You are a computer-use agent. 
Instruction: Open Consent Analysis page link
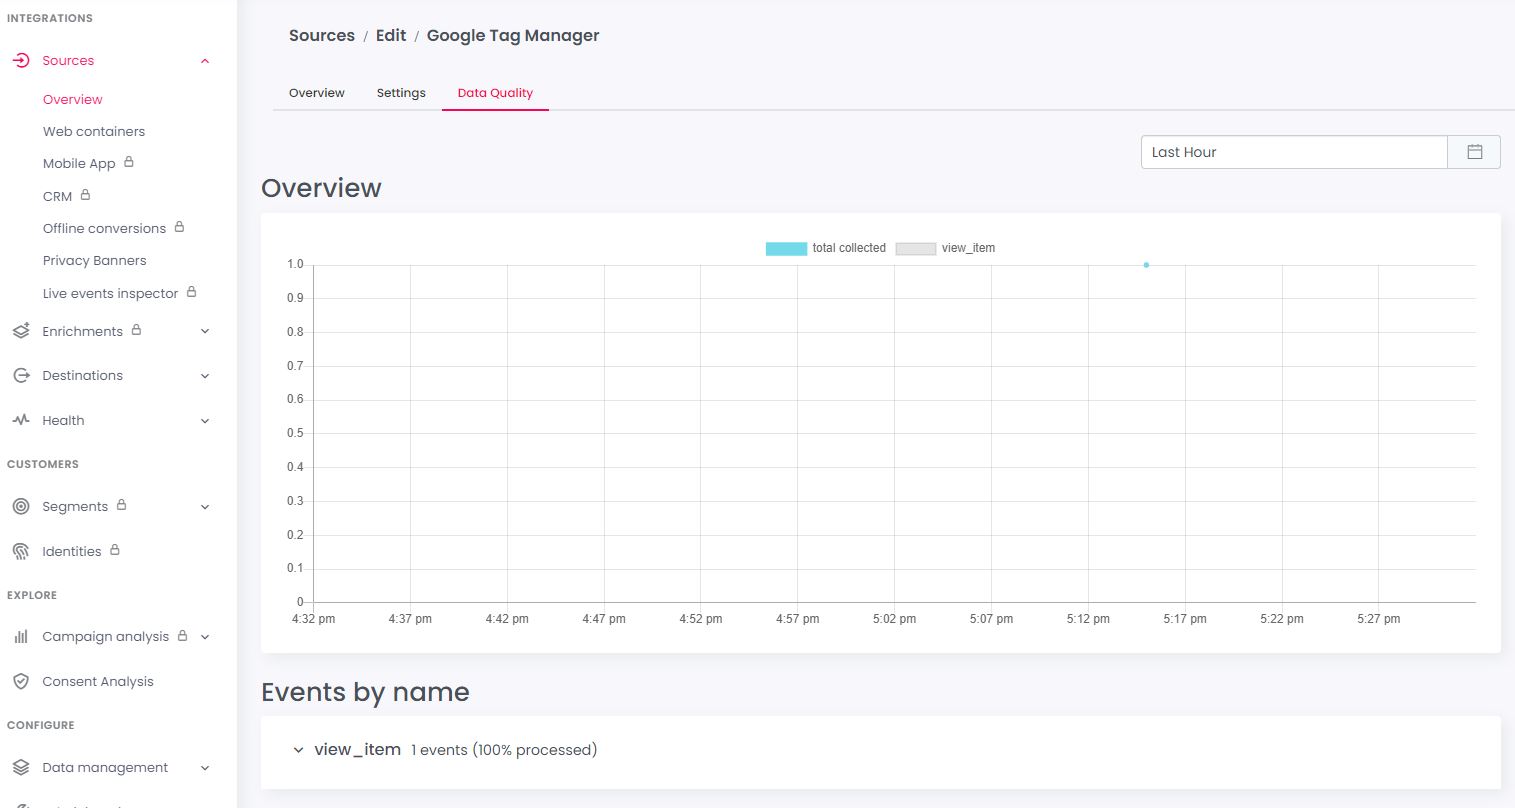pyautogui.click(x=98, y=682)
